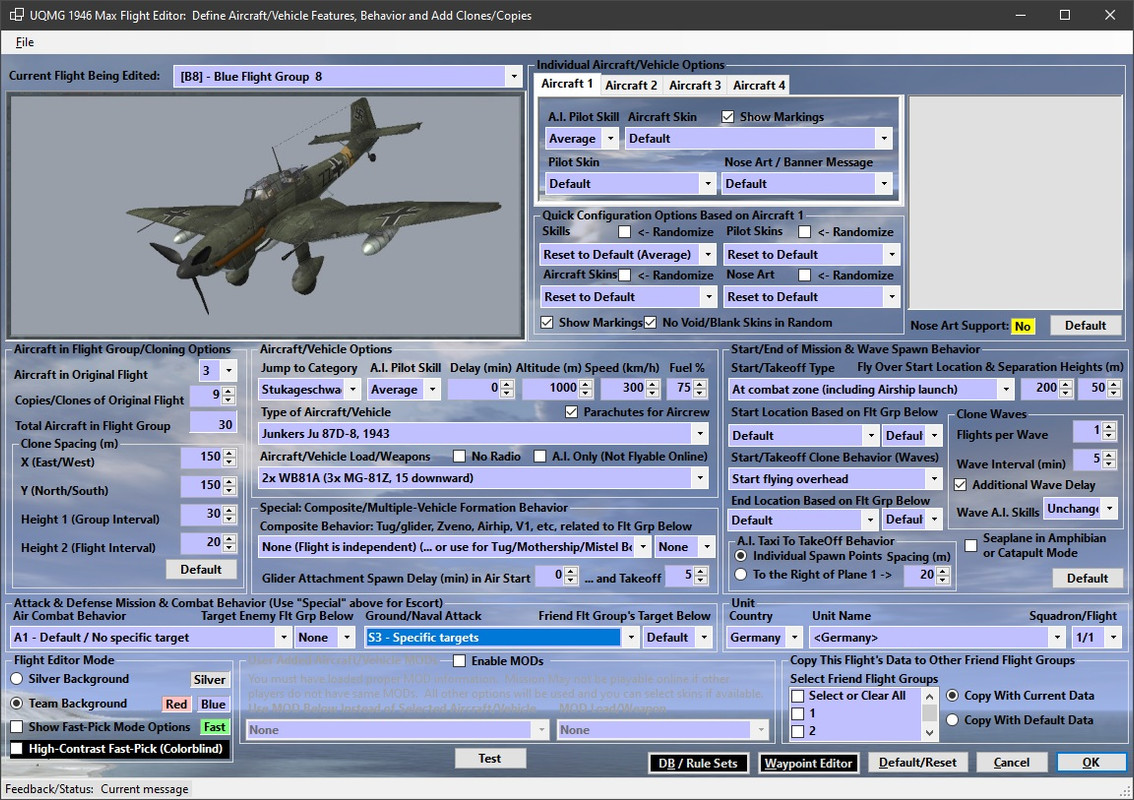Toggle Additional Wave Delay checkbox
The height and width of the screenshot is (800, 1134).
pos(960,485)
